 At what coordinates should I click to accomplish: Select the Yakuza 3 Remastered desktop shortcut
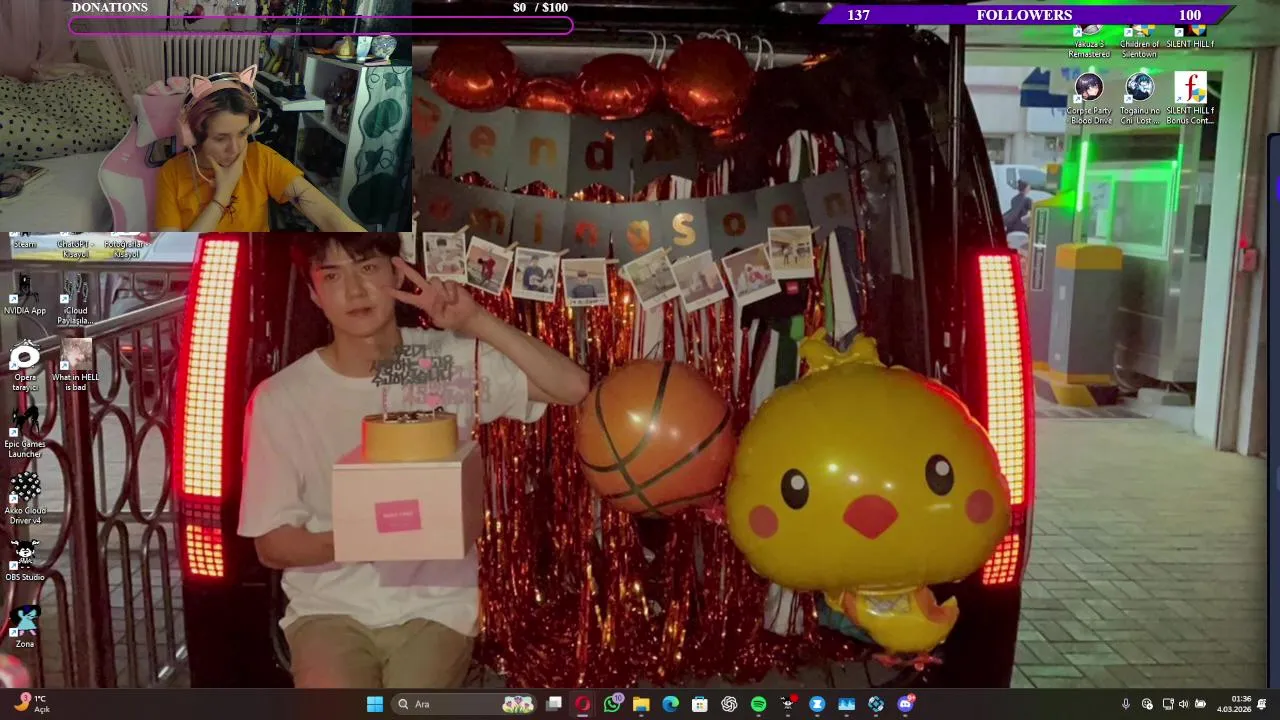coord(1089,42)
